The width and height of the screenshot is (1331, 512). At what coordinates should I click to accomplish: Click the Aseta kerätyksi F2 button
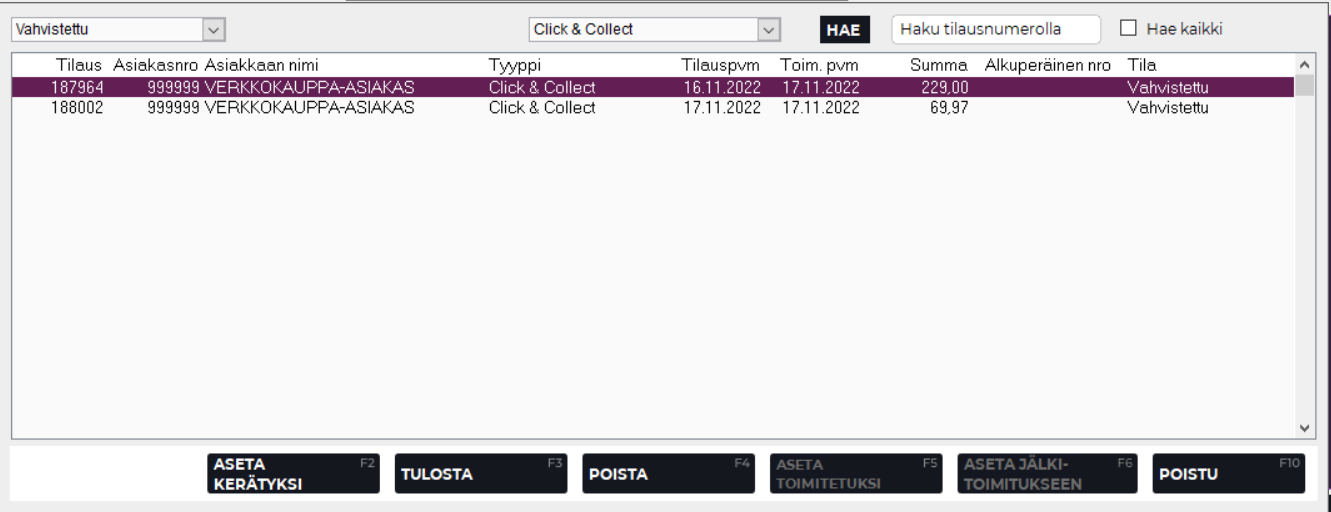tap(293, 474)
